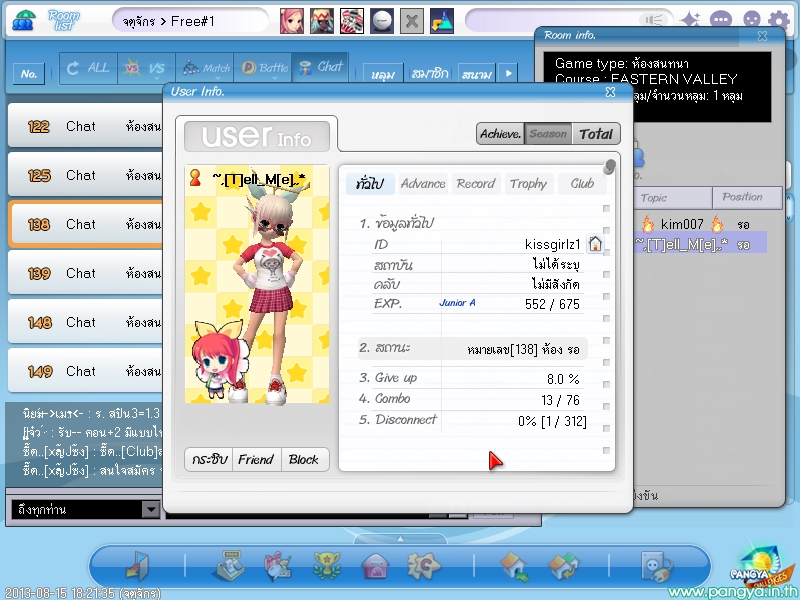This screenshot has width=800, height=600.
Task: Click the หลุม column button
Action: pyautogui.click(x=383, y=74)
